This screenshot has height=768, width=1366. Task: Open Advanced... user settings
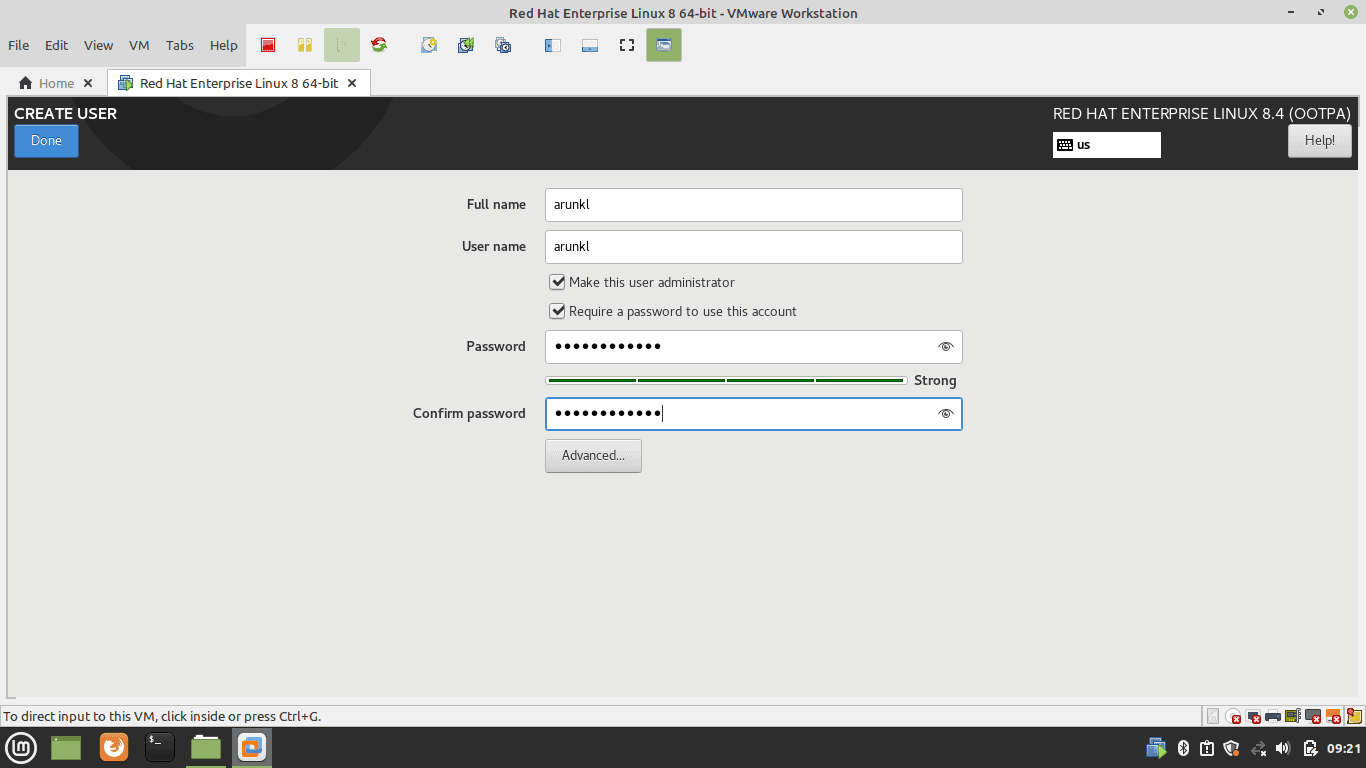(x=593, y=456)
